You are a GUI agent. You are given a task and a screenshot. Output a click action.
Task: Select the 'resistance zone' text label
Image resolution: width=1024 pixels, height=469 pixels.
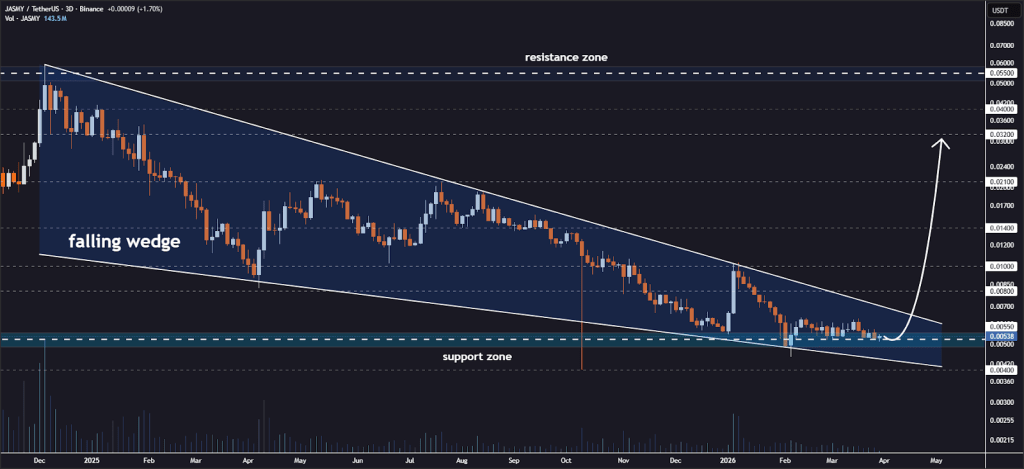pyautogui.click(x=566, y=57)
